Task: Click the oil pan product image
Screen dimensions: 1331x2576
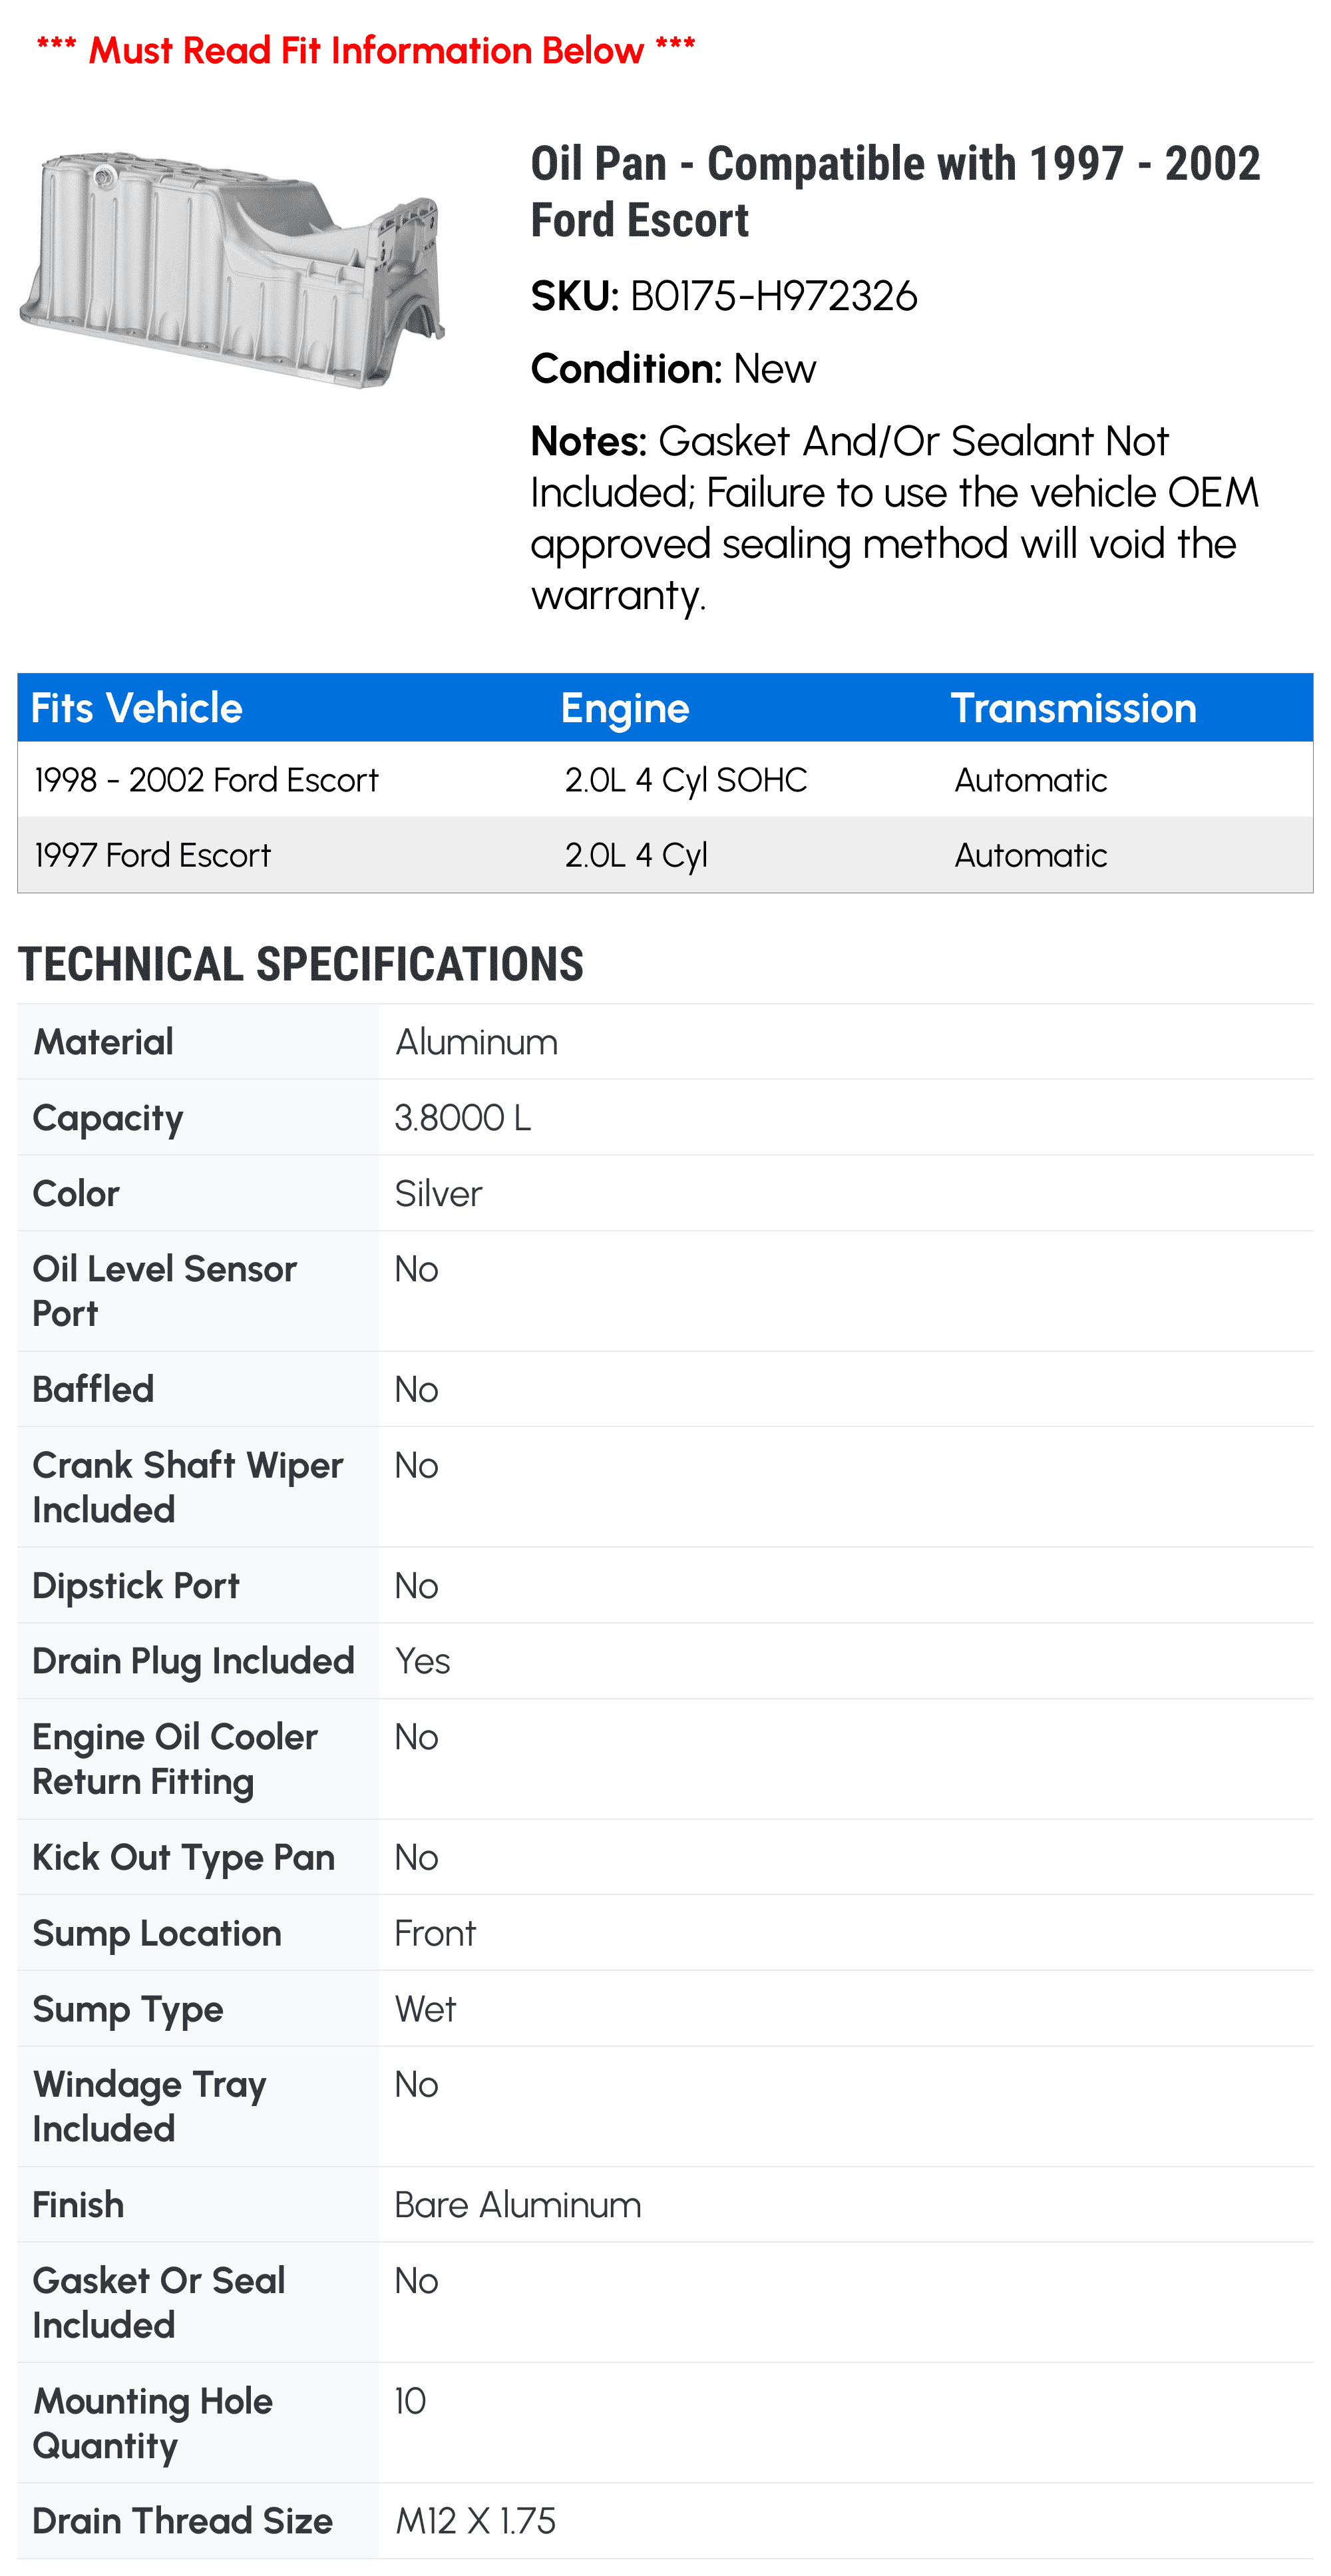Action: point(232,269)
